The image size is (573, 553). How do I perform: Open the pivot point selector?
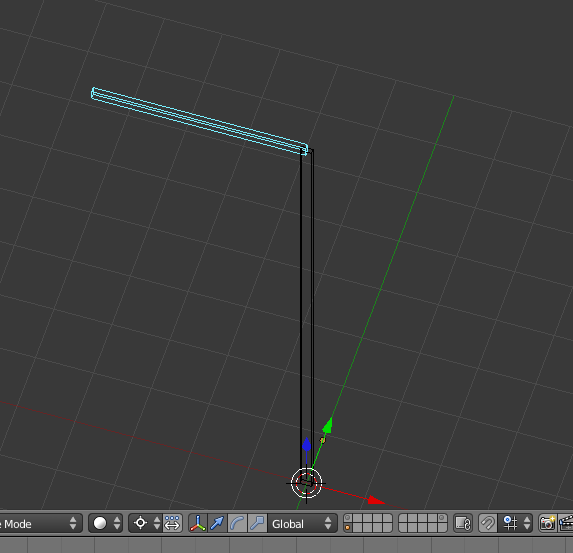pos(146,523)
